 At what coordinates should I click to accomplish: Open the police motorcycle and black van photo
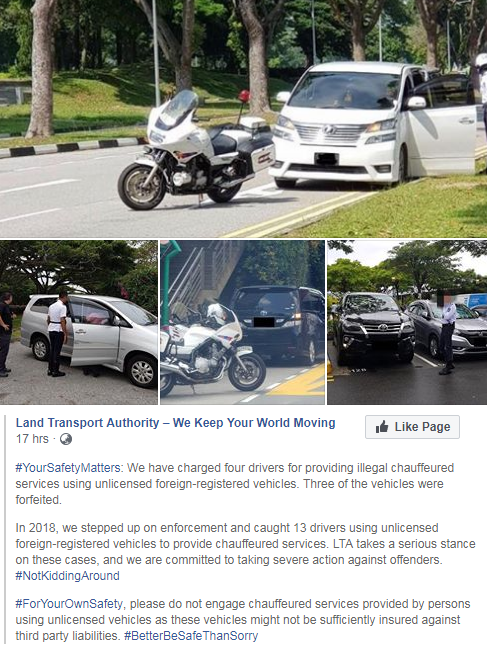tap(243, 322)
